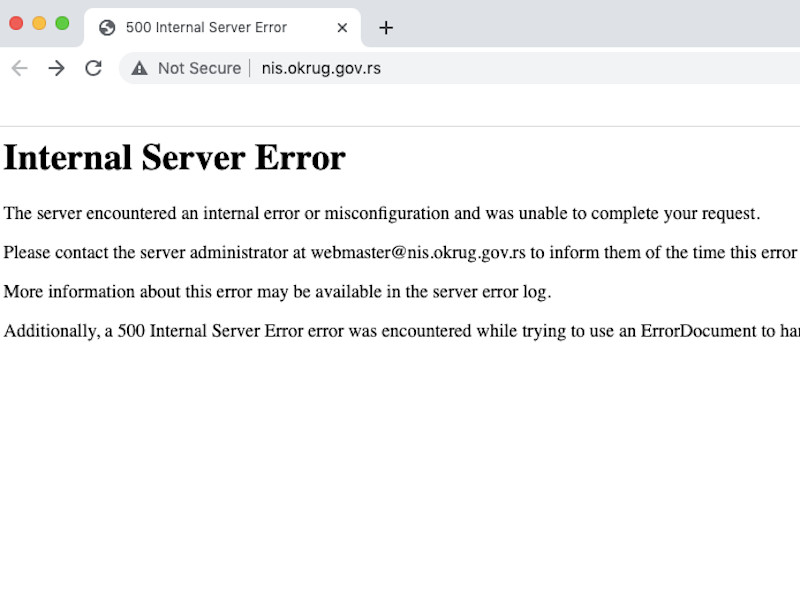The height and width of the screenshot is (601, 800).
Task: Click the globe favicon on the tab
Action: (107, 28)
